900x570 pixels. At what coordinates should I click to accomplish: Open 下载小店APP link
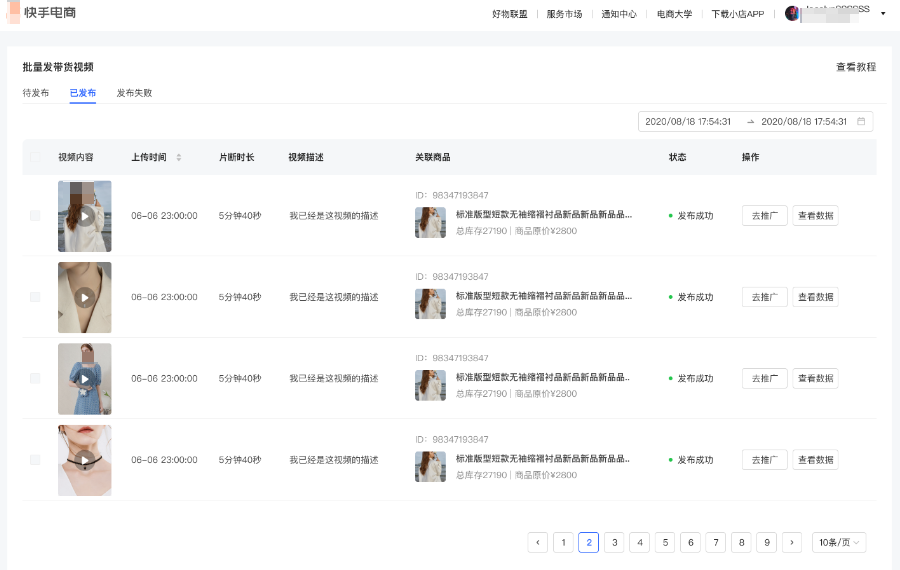click(738, 14)
